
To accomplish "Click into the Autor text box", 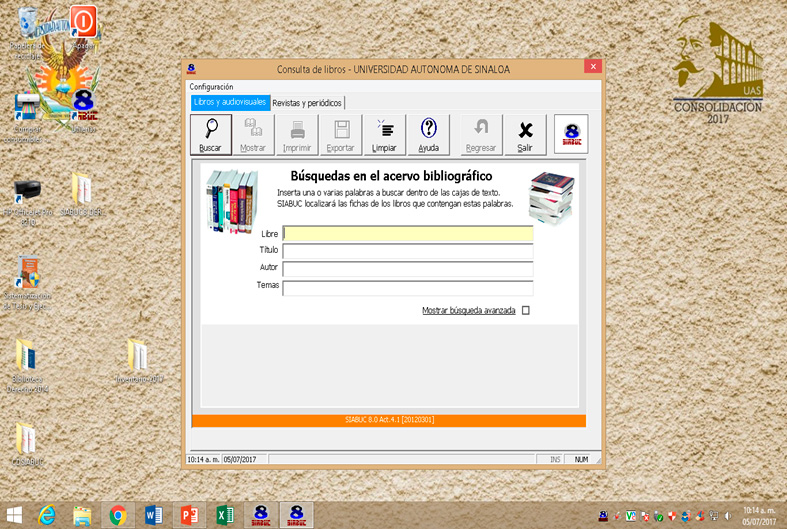I will 408,269.
